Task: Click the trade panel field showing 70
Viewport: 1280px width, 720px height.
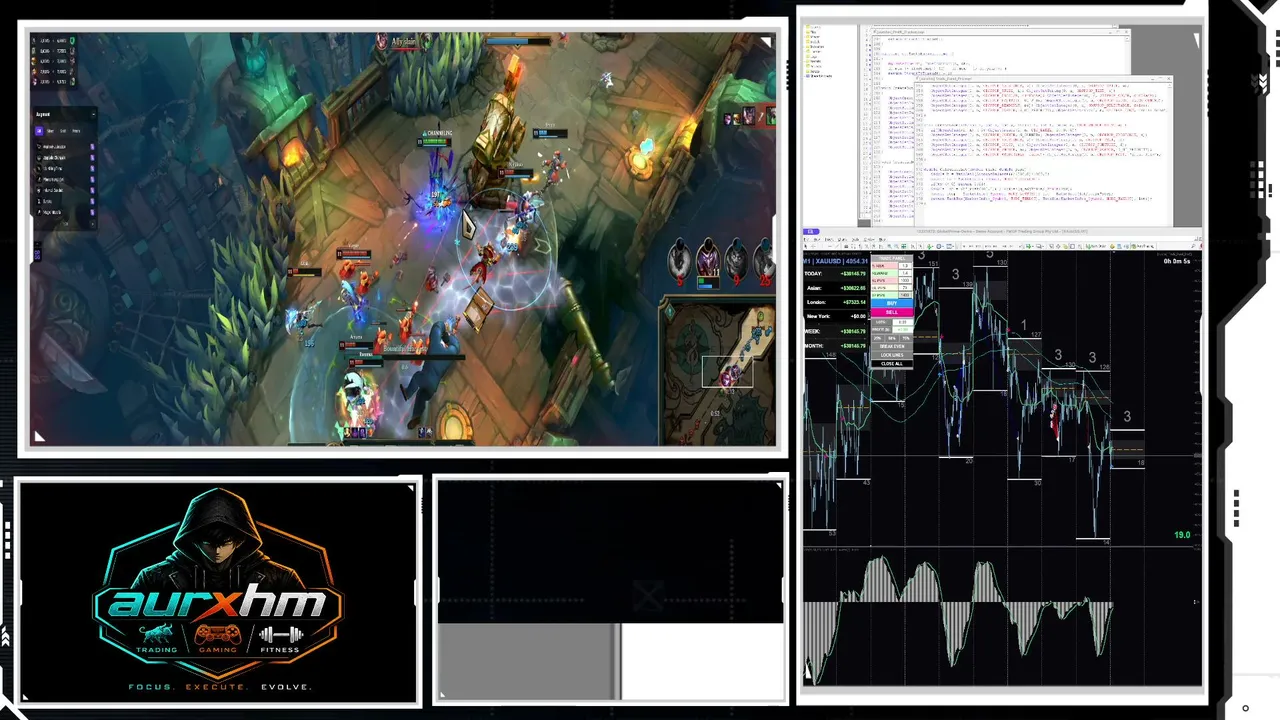Action: (904, 288)
